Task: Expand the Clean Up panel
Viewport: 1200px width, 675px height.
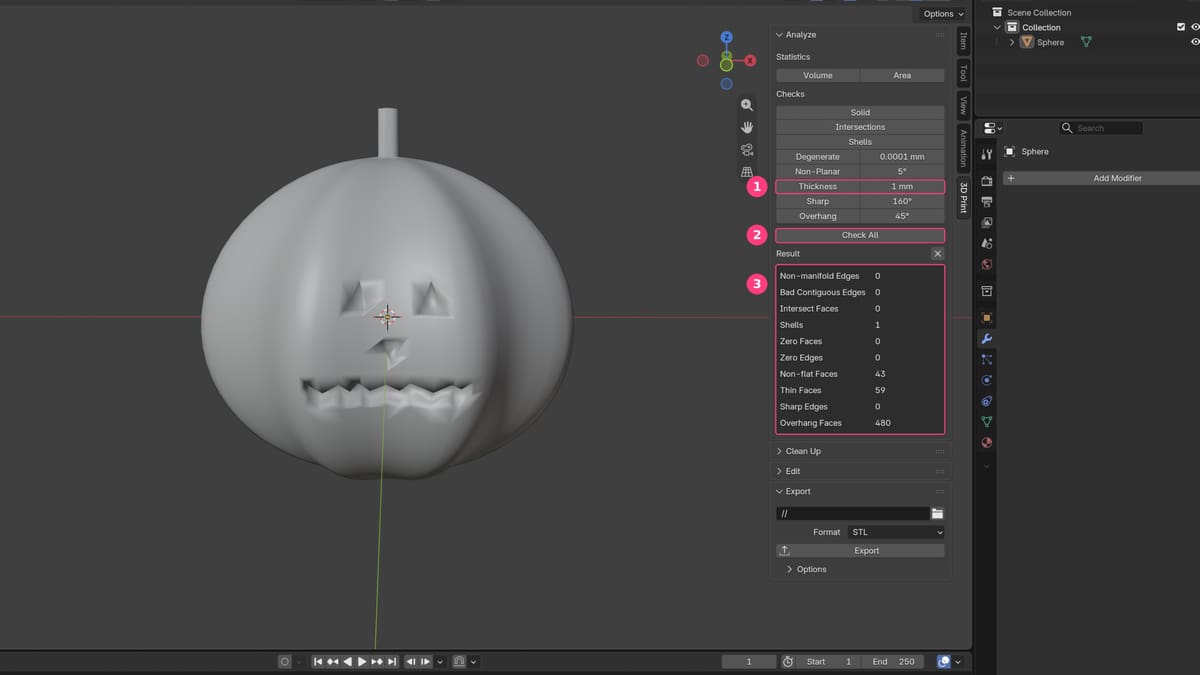Action: (x=779, y=451)
